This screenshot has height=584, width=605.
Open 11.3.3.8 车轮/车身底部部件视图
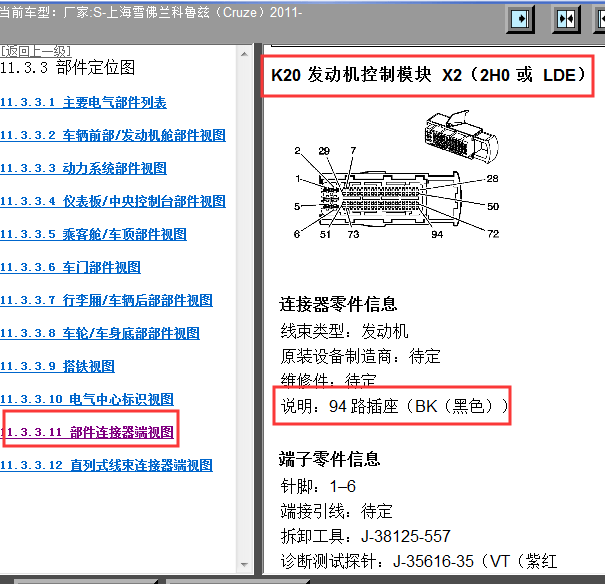[100, 333]
